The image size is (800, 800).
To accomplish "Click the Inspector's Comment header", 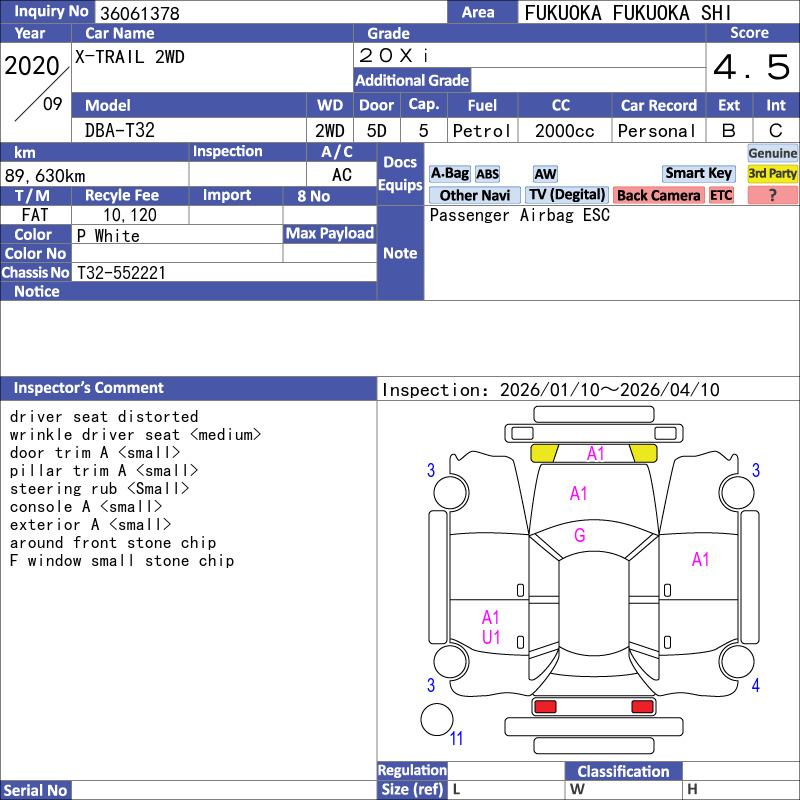I will (x=89, y=388).
